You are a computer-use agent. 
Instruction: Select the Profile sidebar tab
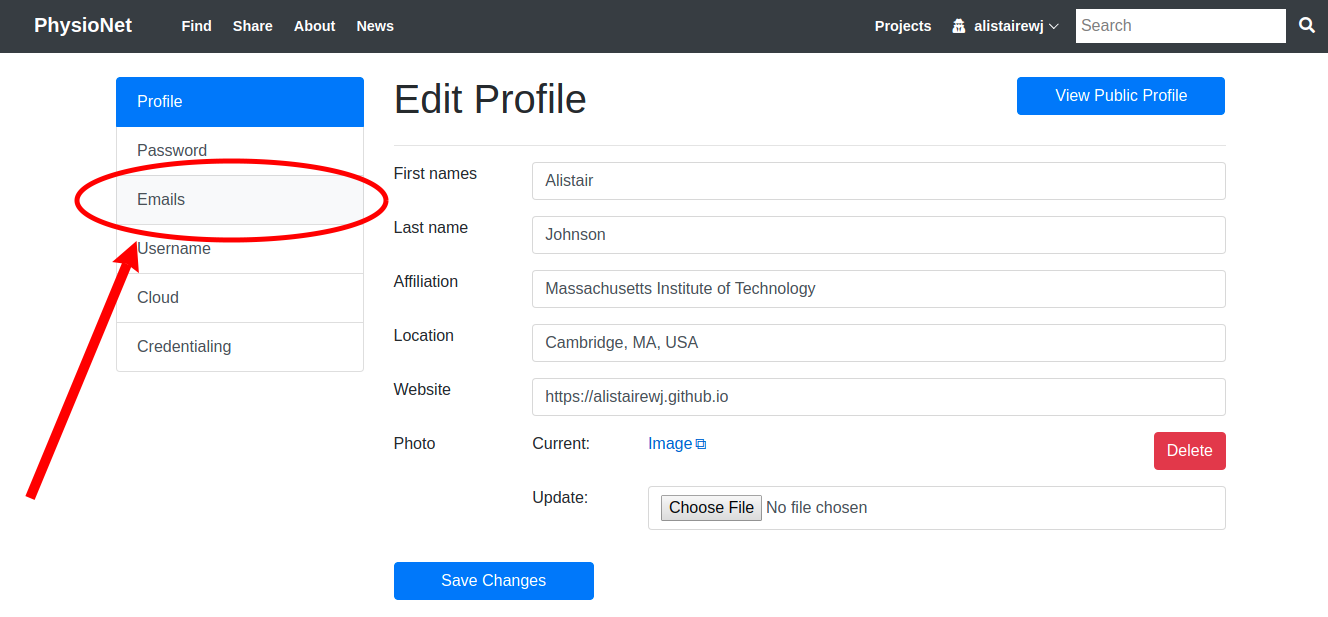(240, 102)
